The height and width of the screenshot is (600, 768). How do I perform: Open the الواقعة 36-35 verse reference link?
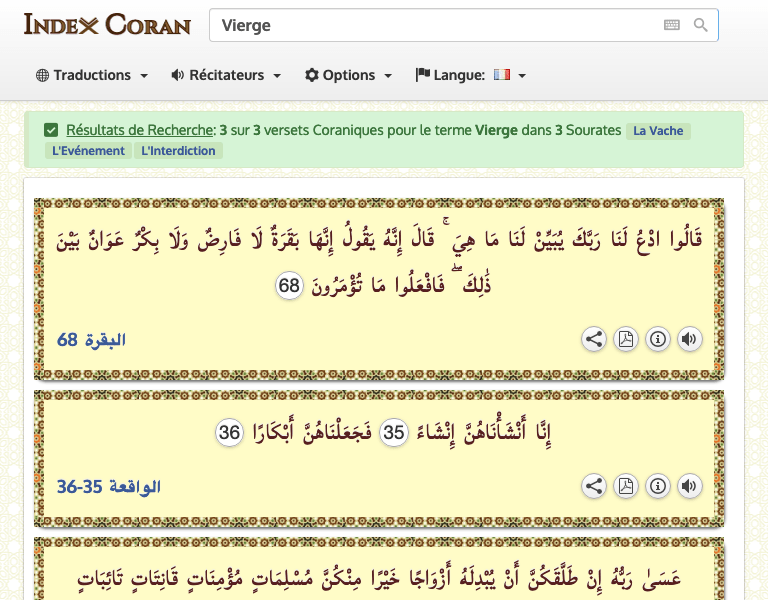click(x=109, y=486)
